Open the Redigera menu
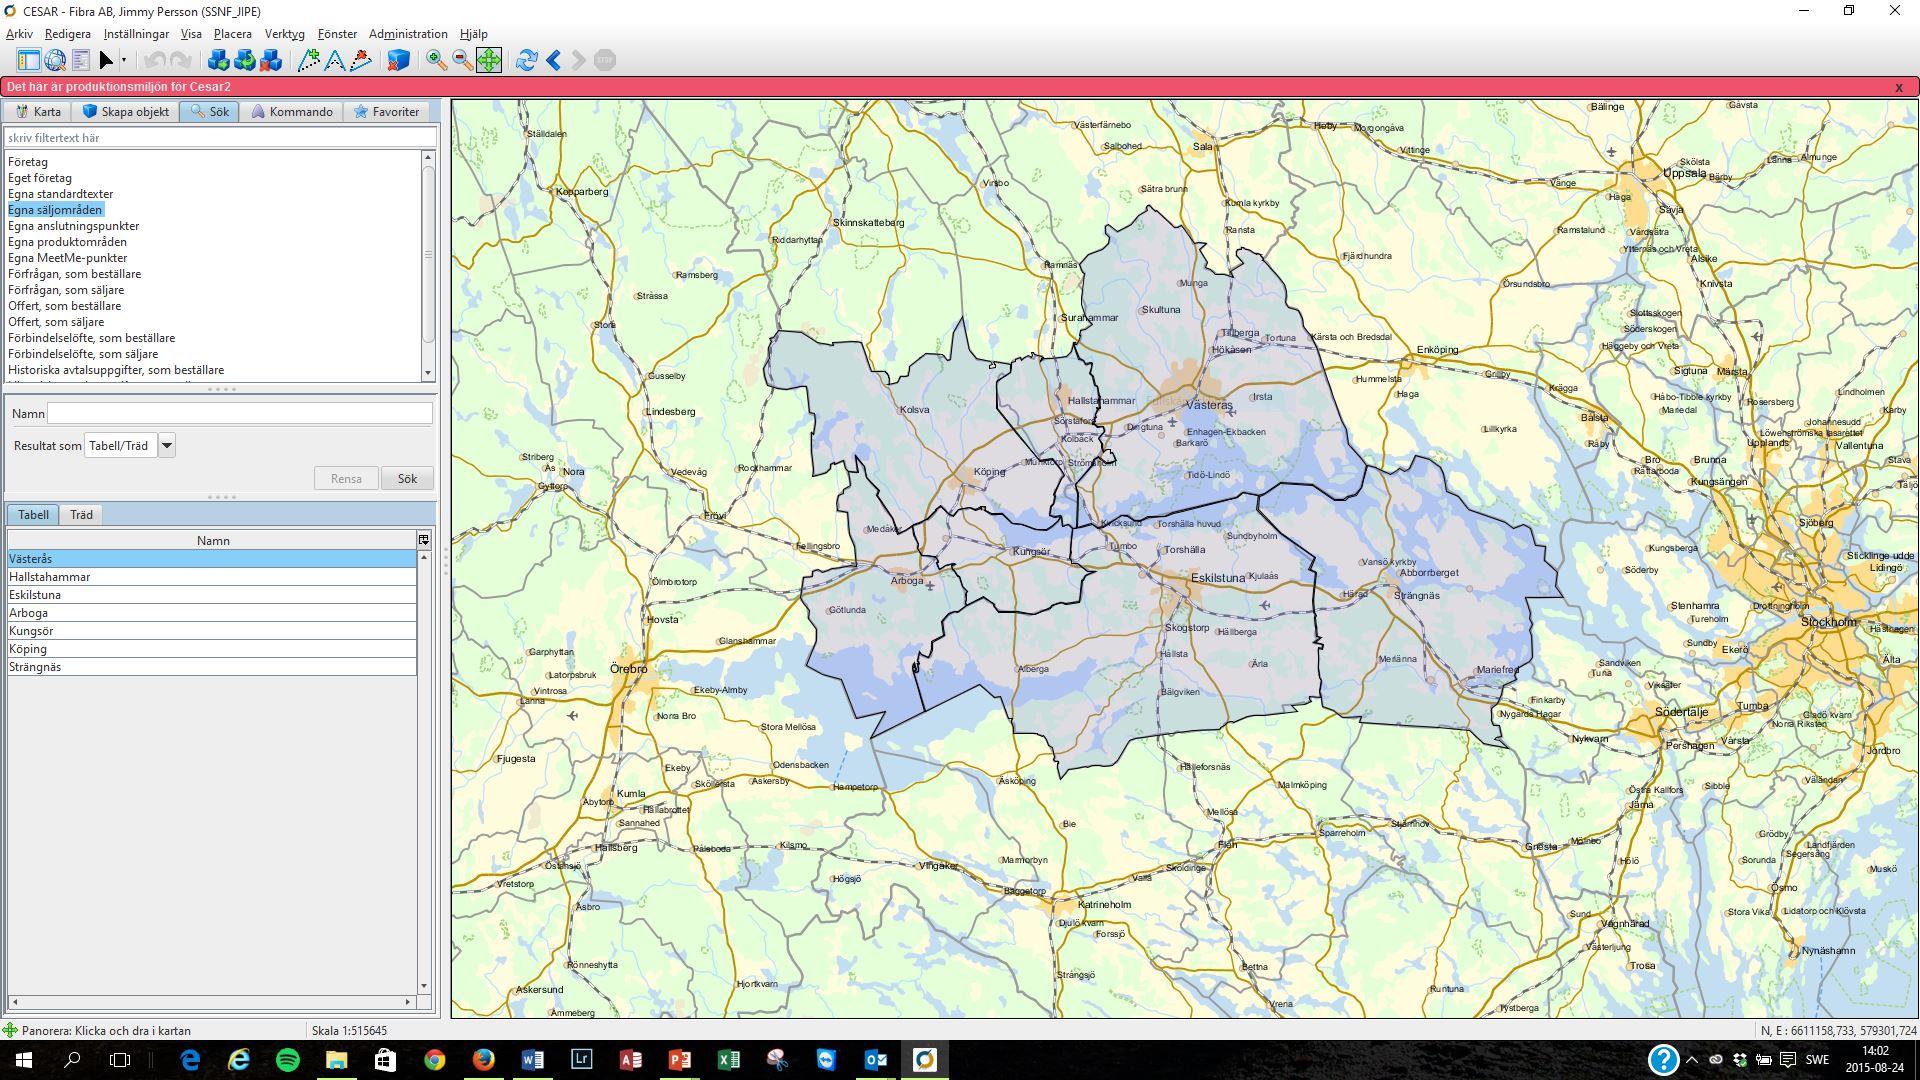 [67, 34]
